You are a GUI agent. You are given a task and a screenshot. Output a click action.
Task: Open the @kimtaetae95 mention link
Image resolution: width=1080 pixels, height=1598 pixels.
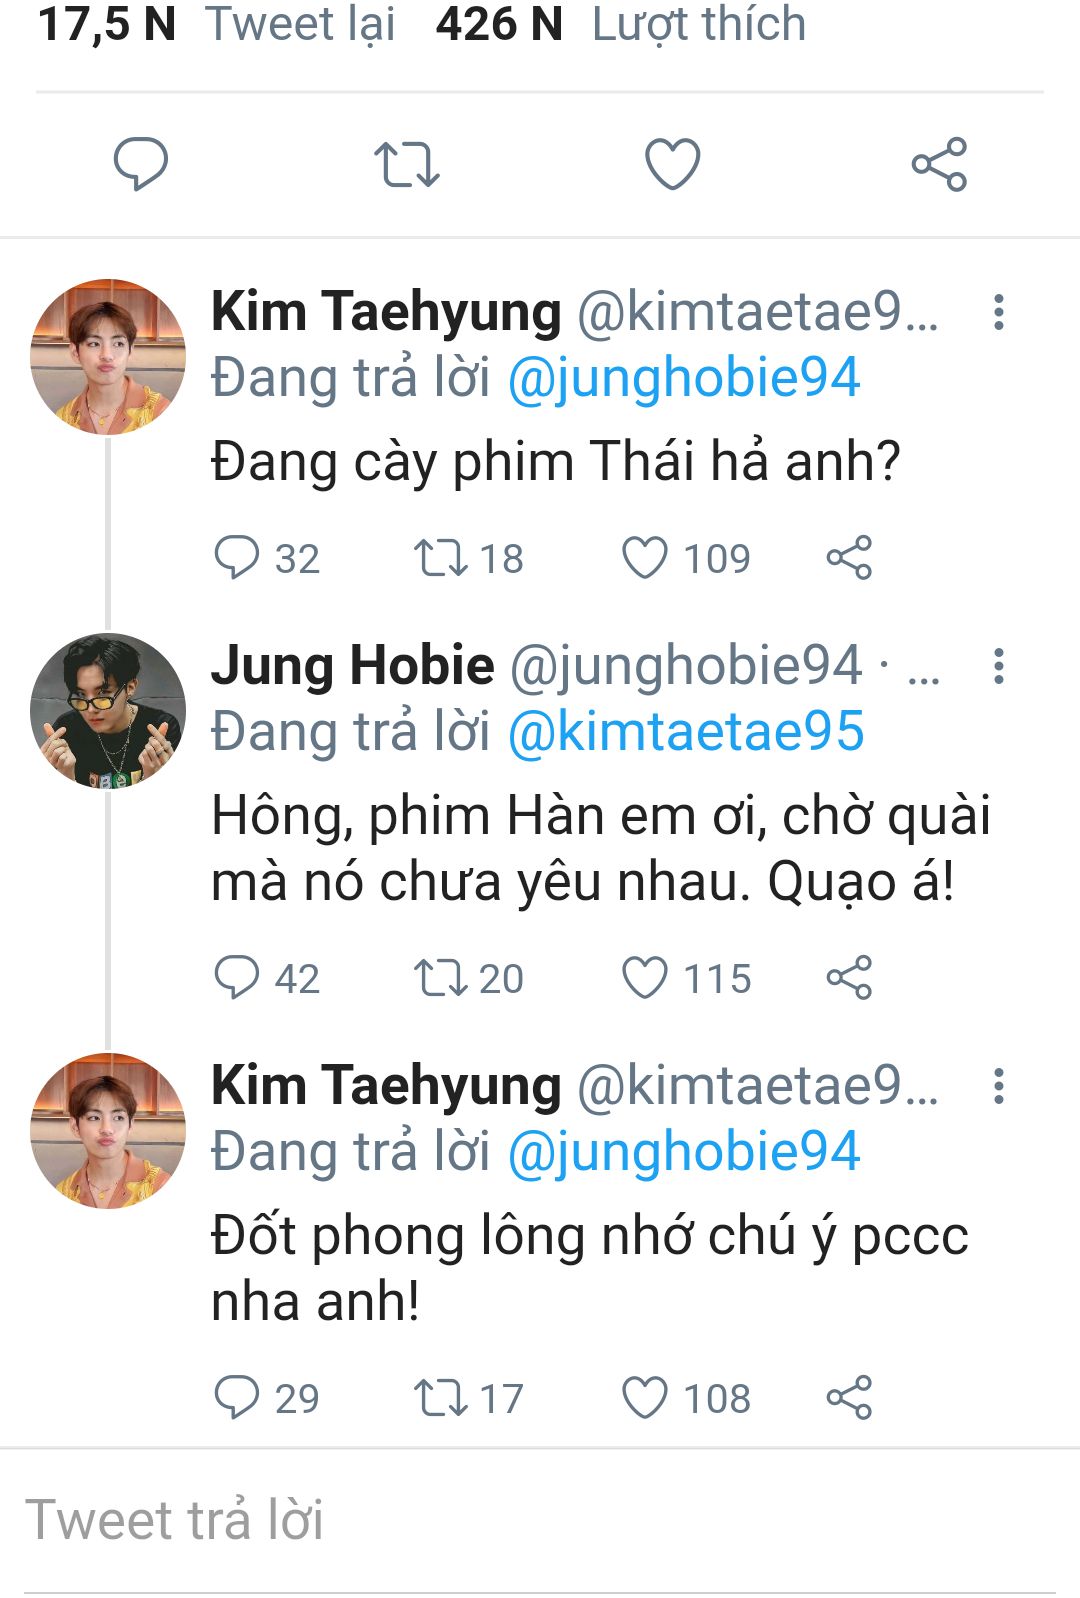pyautogui.click(x=686, y=732)
